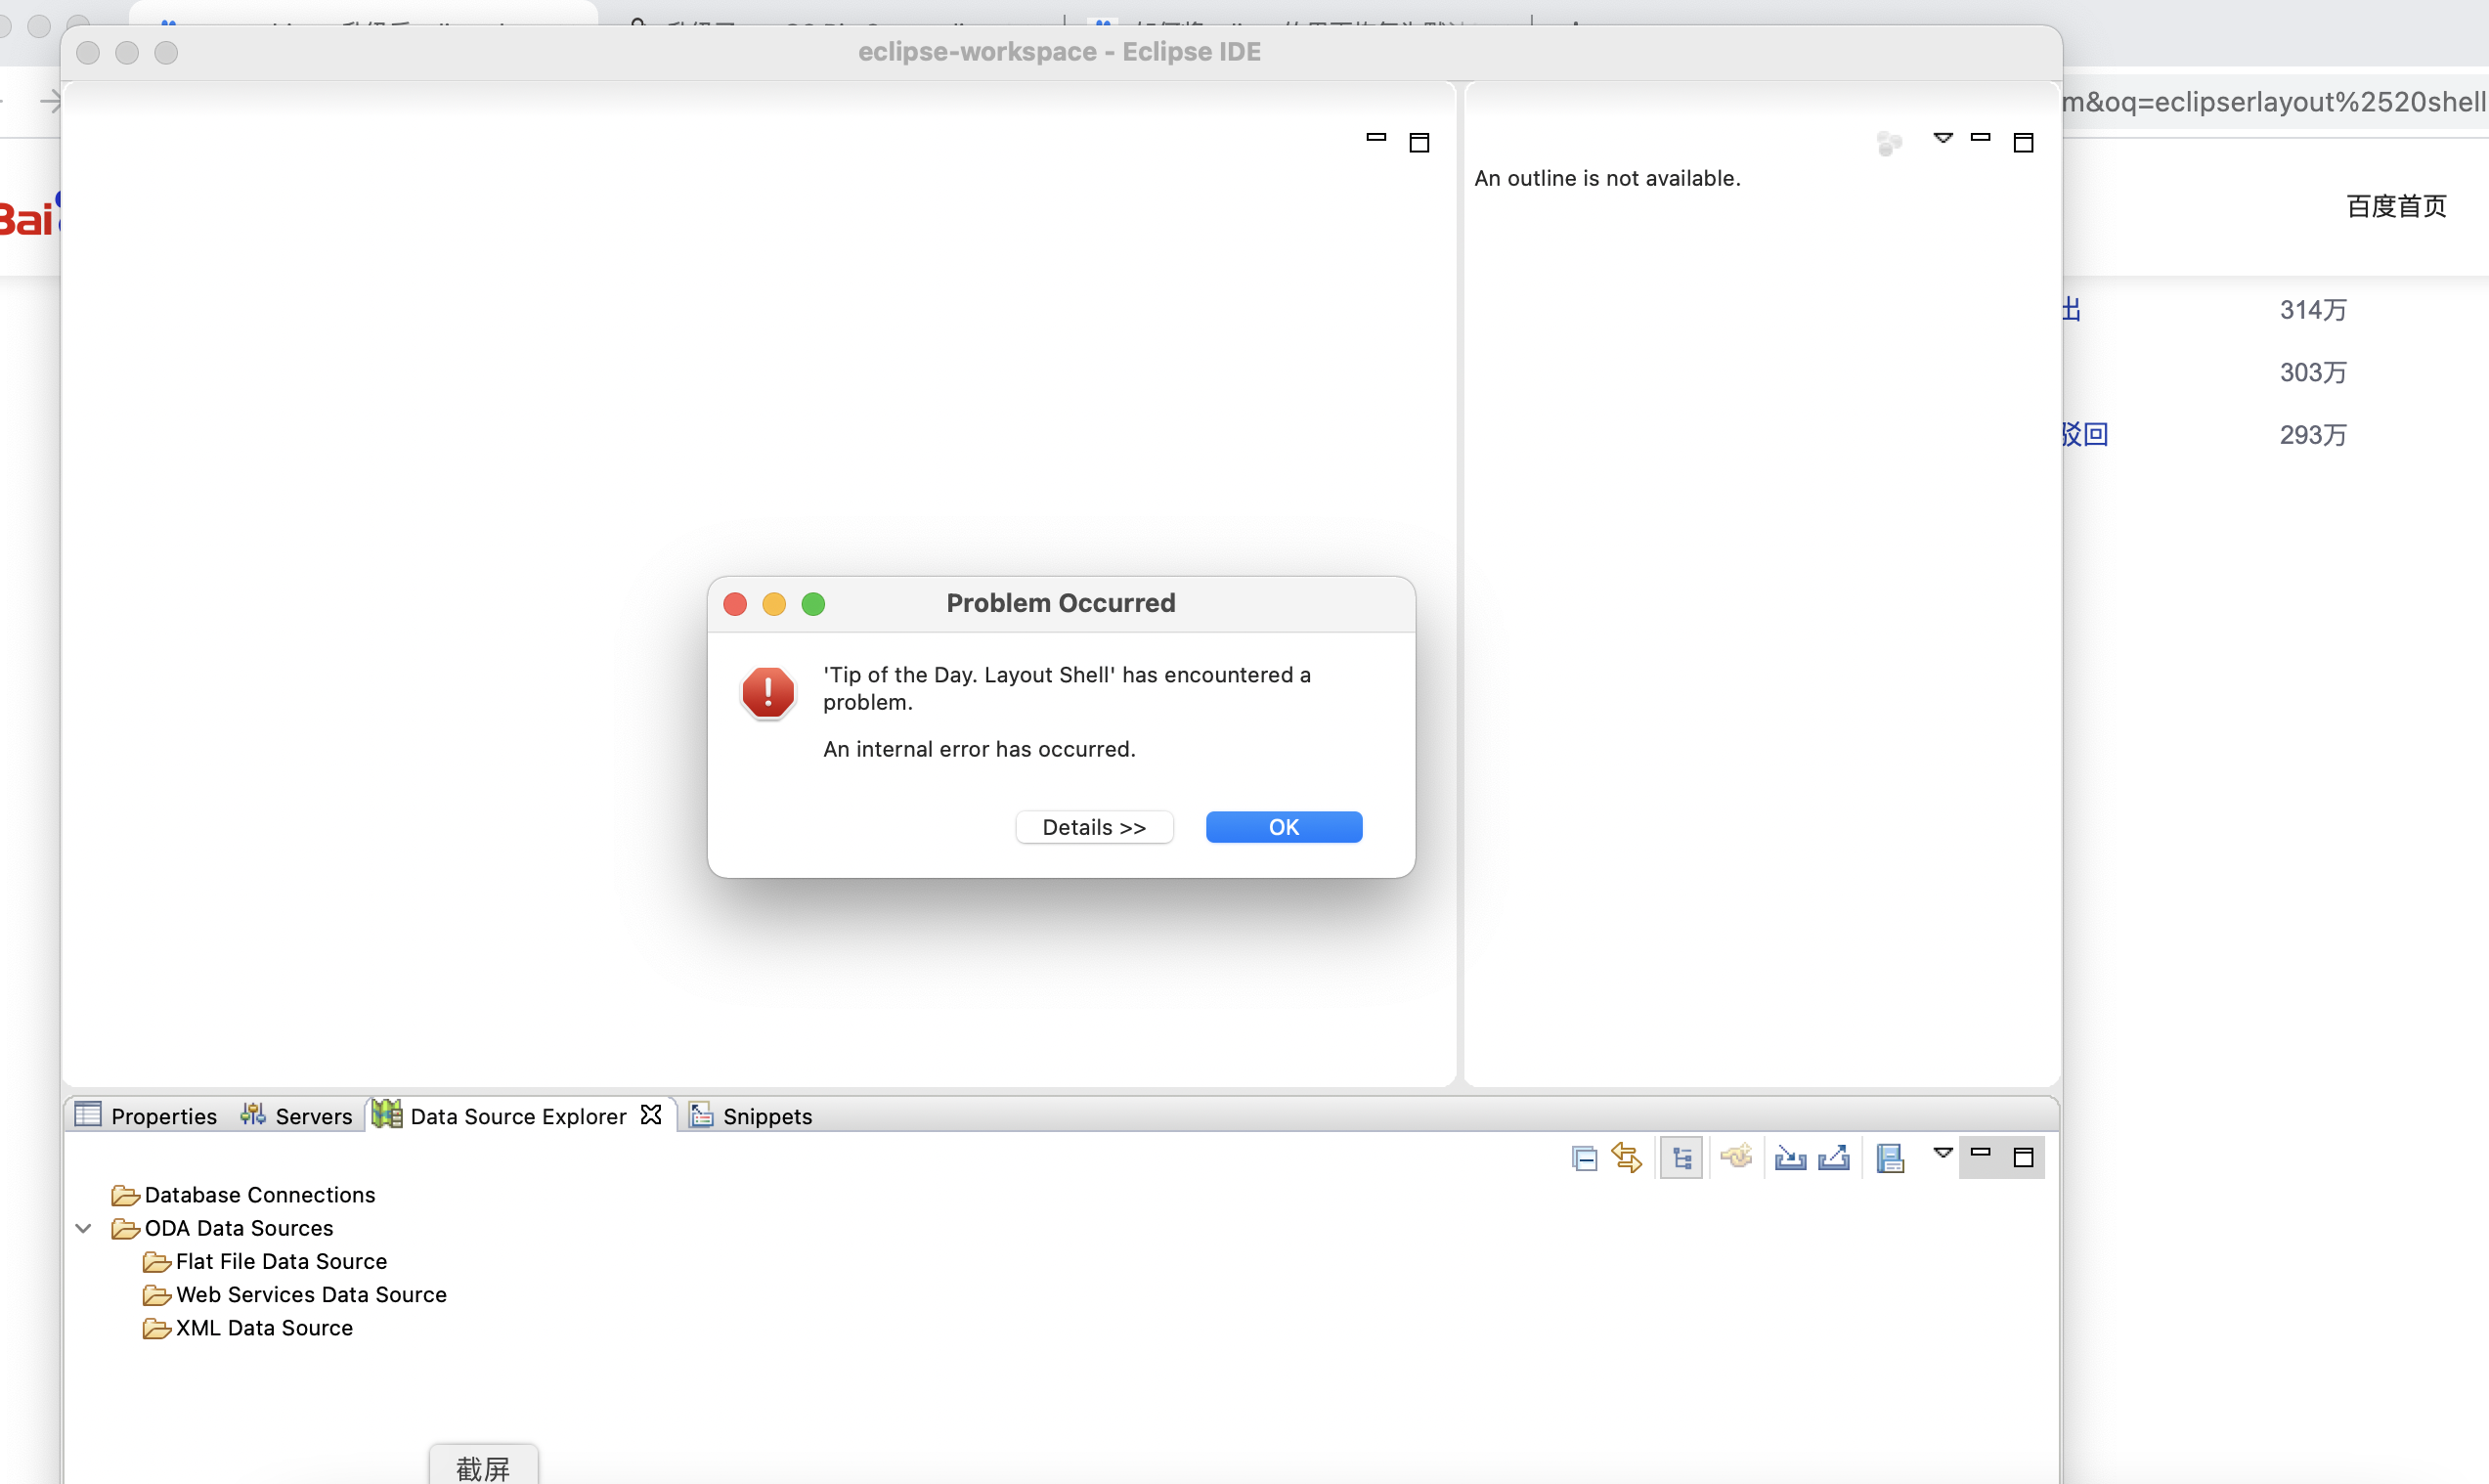Click the Snippets tab icon
This screenshot has width=2489, height=1484.
click(x=701, y=1114)
